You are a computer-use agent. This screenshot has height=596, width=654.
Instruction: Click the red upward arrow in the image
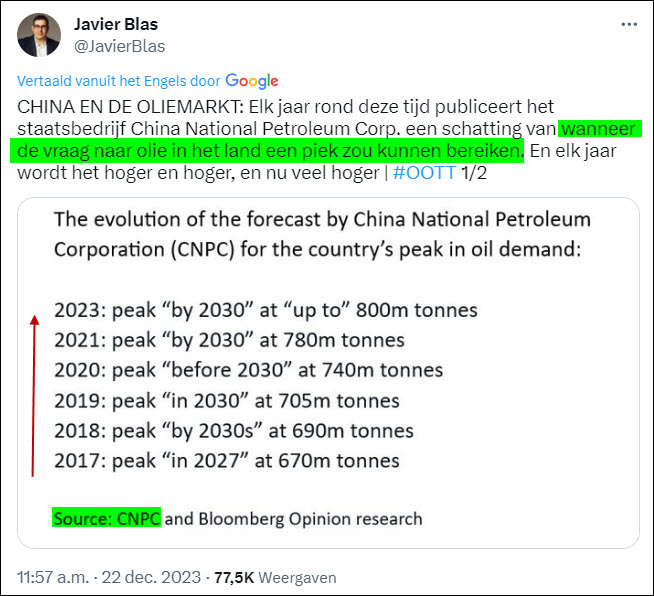[x=35, y=395]
